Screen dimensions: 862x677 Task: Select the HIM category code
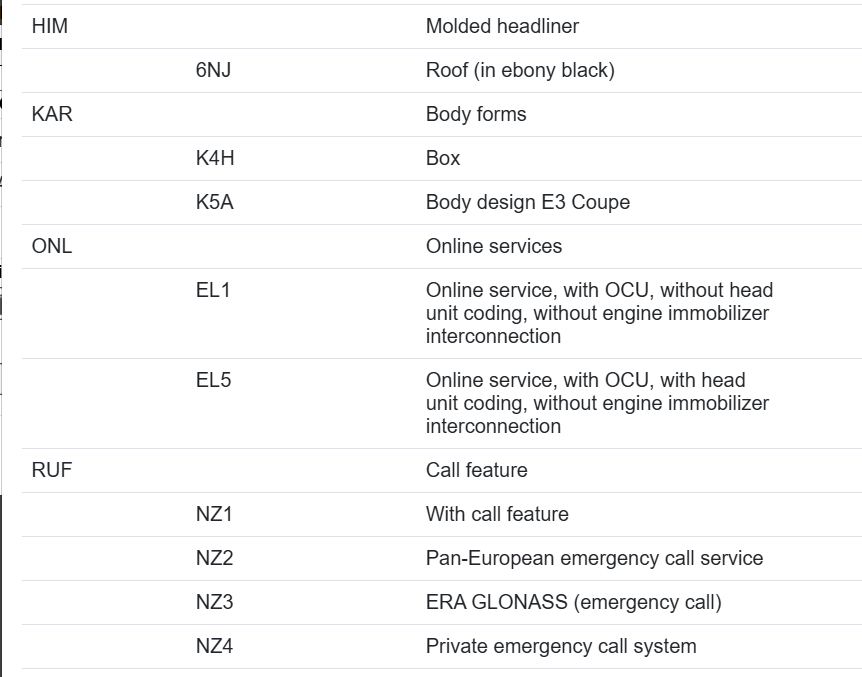point(50,26)
